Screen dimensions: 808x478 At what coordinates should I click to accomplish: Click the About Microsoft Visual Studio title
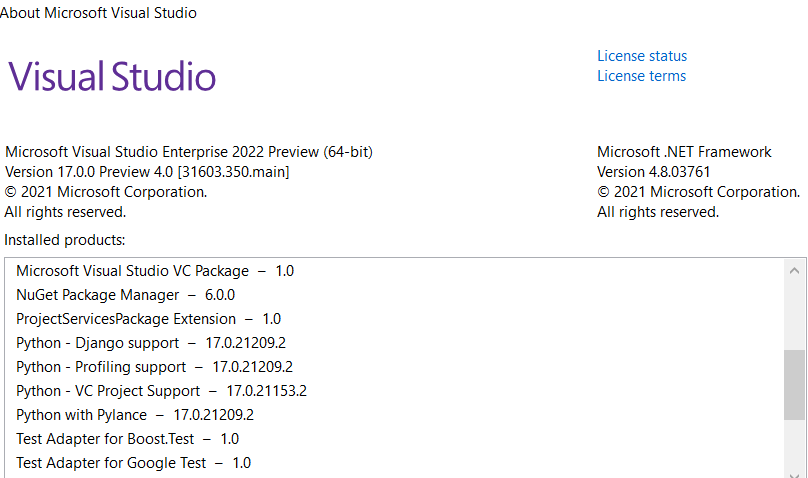click(x=98, y=13)
